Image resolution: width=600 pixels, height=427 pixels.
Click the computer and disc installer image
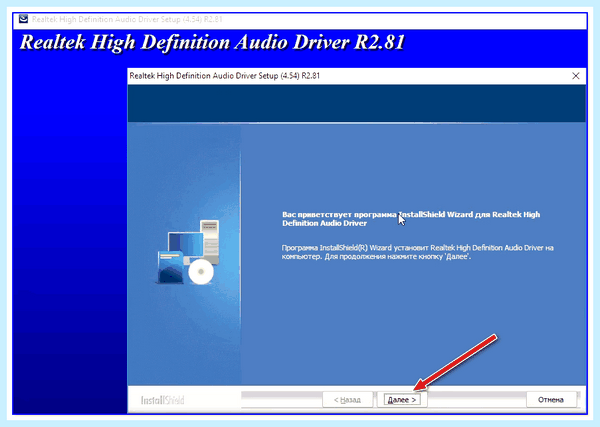point(188,252)
